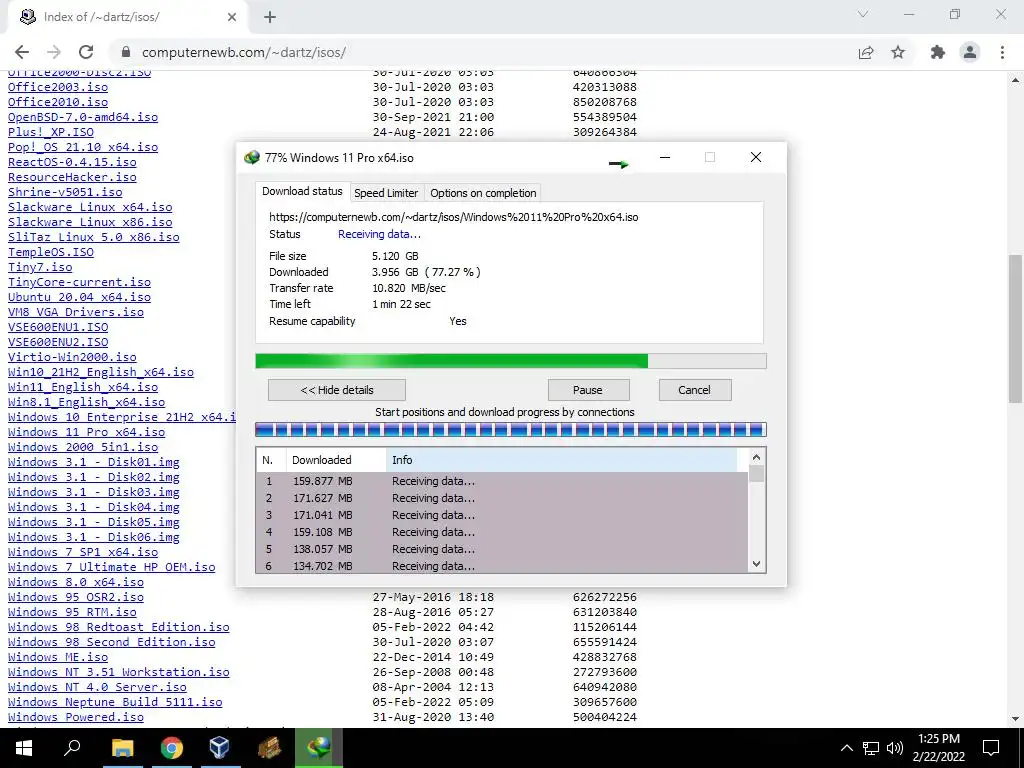Minimize the download dialog

coord(665,157)
